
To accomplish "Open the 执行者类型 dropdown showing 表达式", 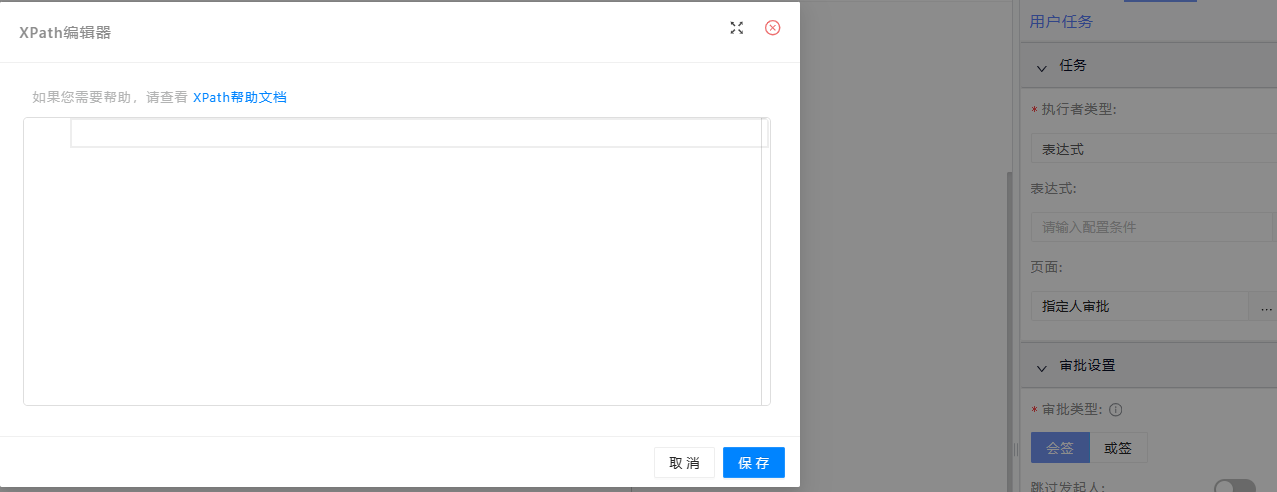I will coord(1153,149).
